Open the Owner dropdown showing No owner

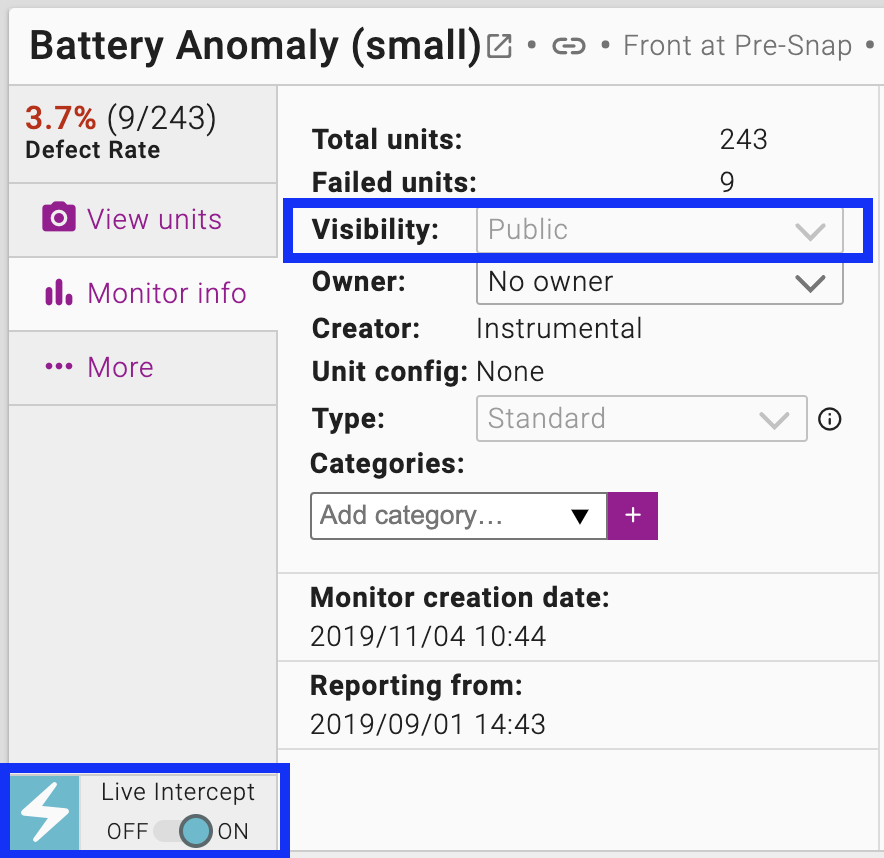coord(660,282)
